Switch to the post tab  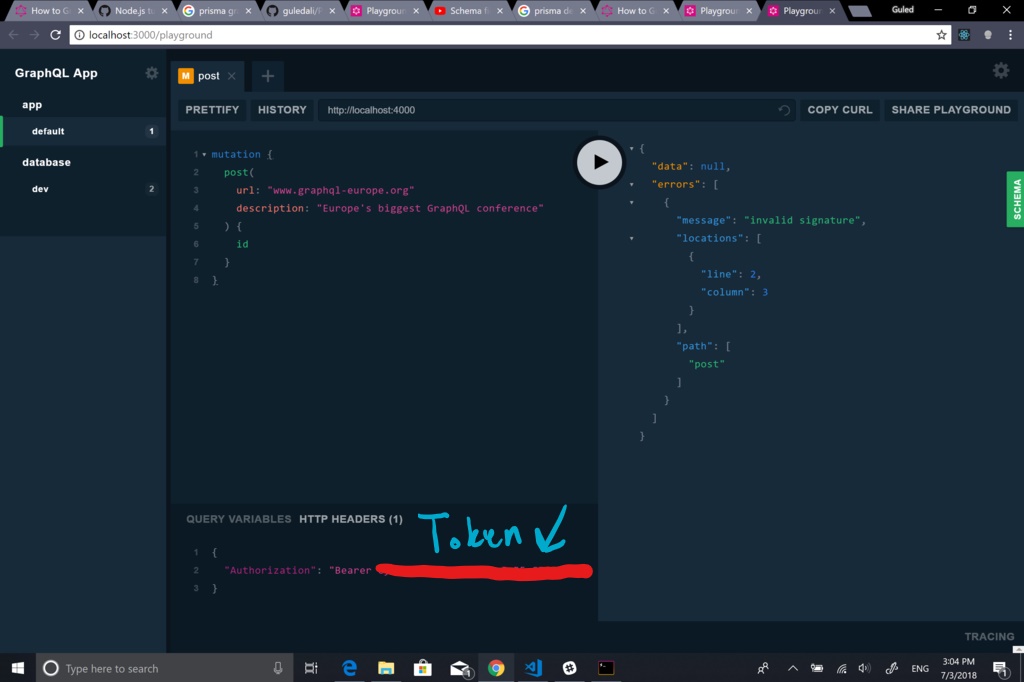click(207, 76)
